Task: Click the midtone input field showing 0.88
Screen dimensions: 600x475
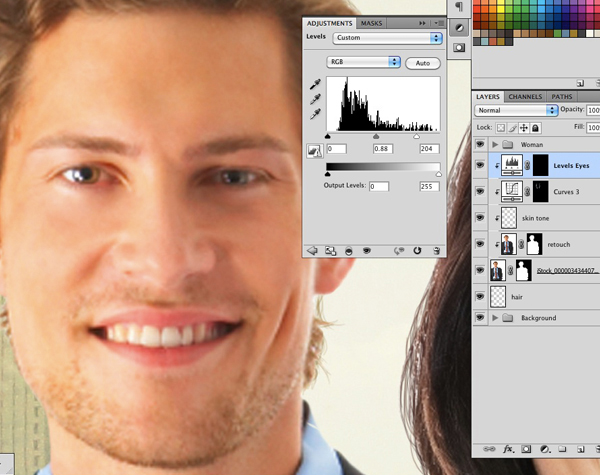Action: 382,149
